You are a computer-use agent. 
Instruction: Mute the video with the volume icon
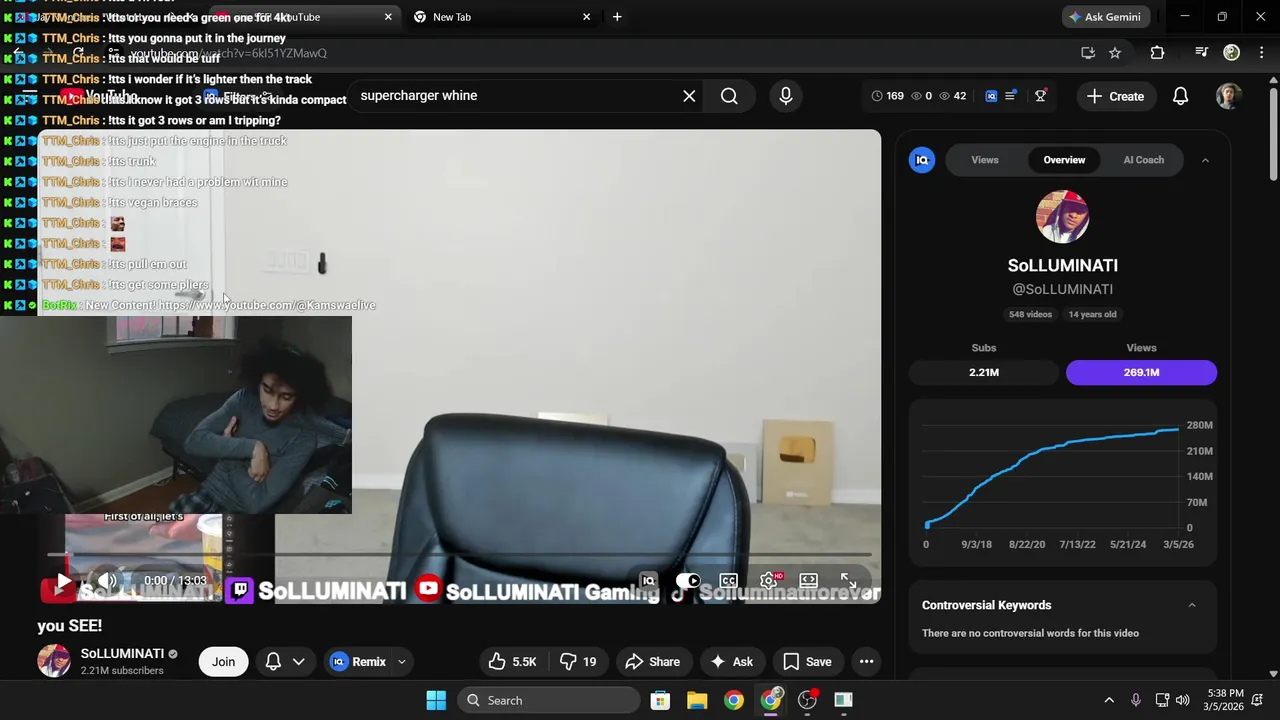point(107,581)
